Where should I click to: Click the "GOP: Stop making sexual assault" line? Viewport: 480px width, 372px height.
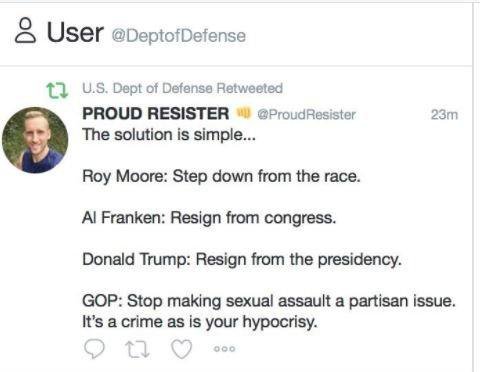(x=269, y=301)
